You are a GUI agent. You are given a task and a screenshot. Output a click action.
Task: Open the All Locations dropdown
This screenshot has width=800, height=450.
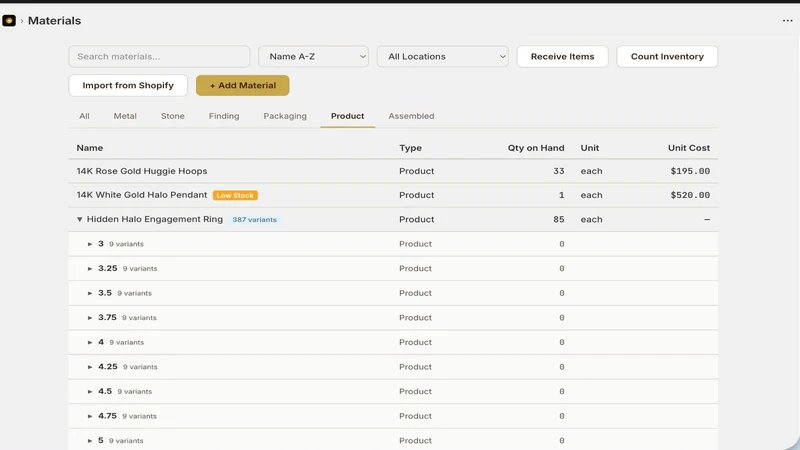tap(442, 57)
